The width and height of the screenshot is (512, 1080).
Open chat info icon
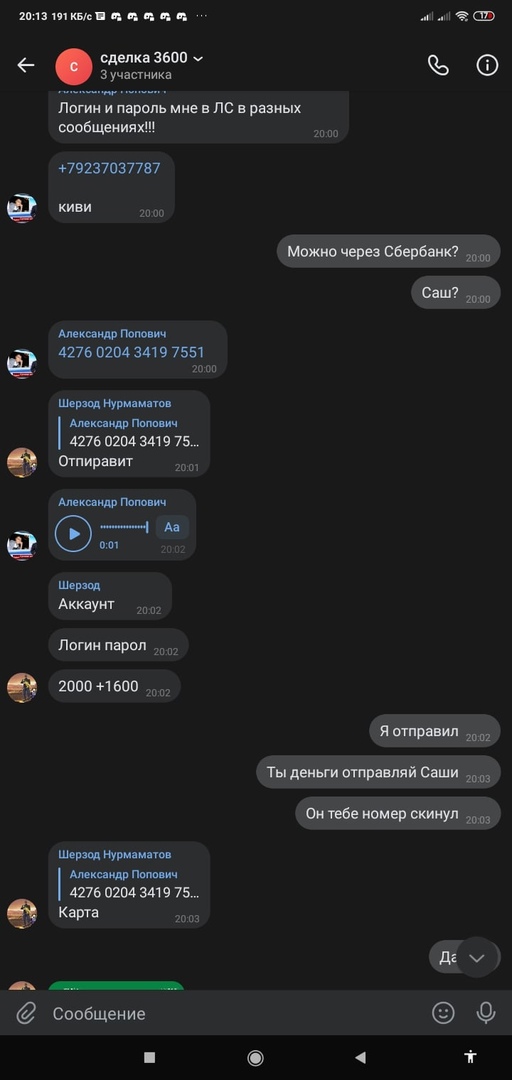[x=487, y=65]
